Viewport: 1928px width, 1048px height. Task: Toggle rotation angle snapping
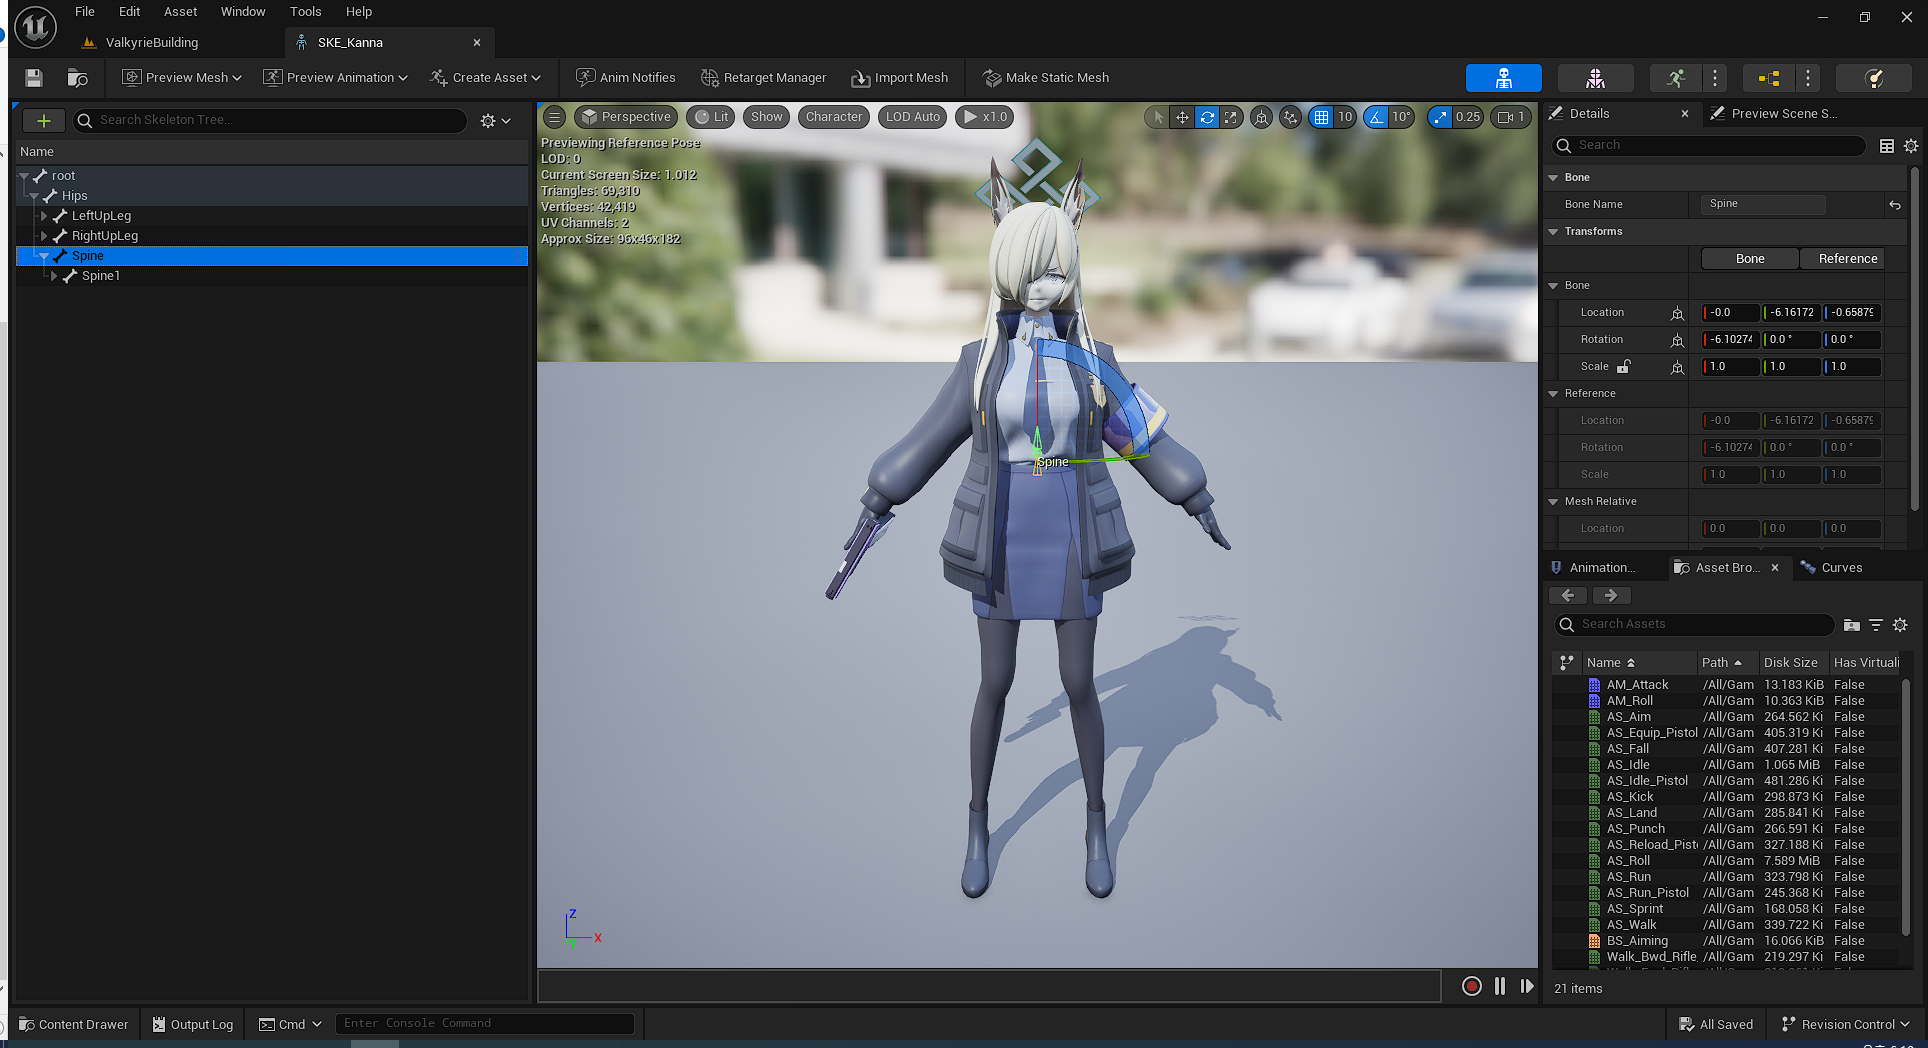click(1377, 117)
